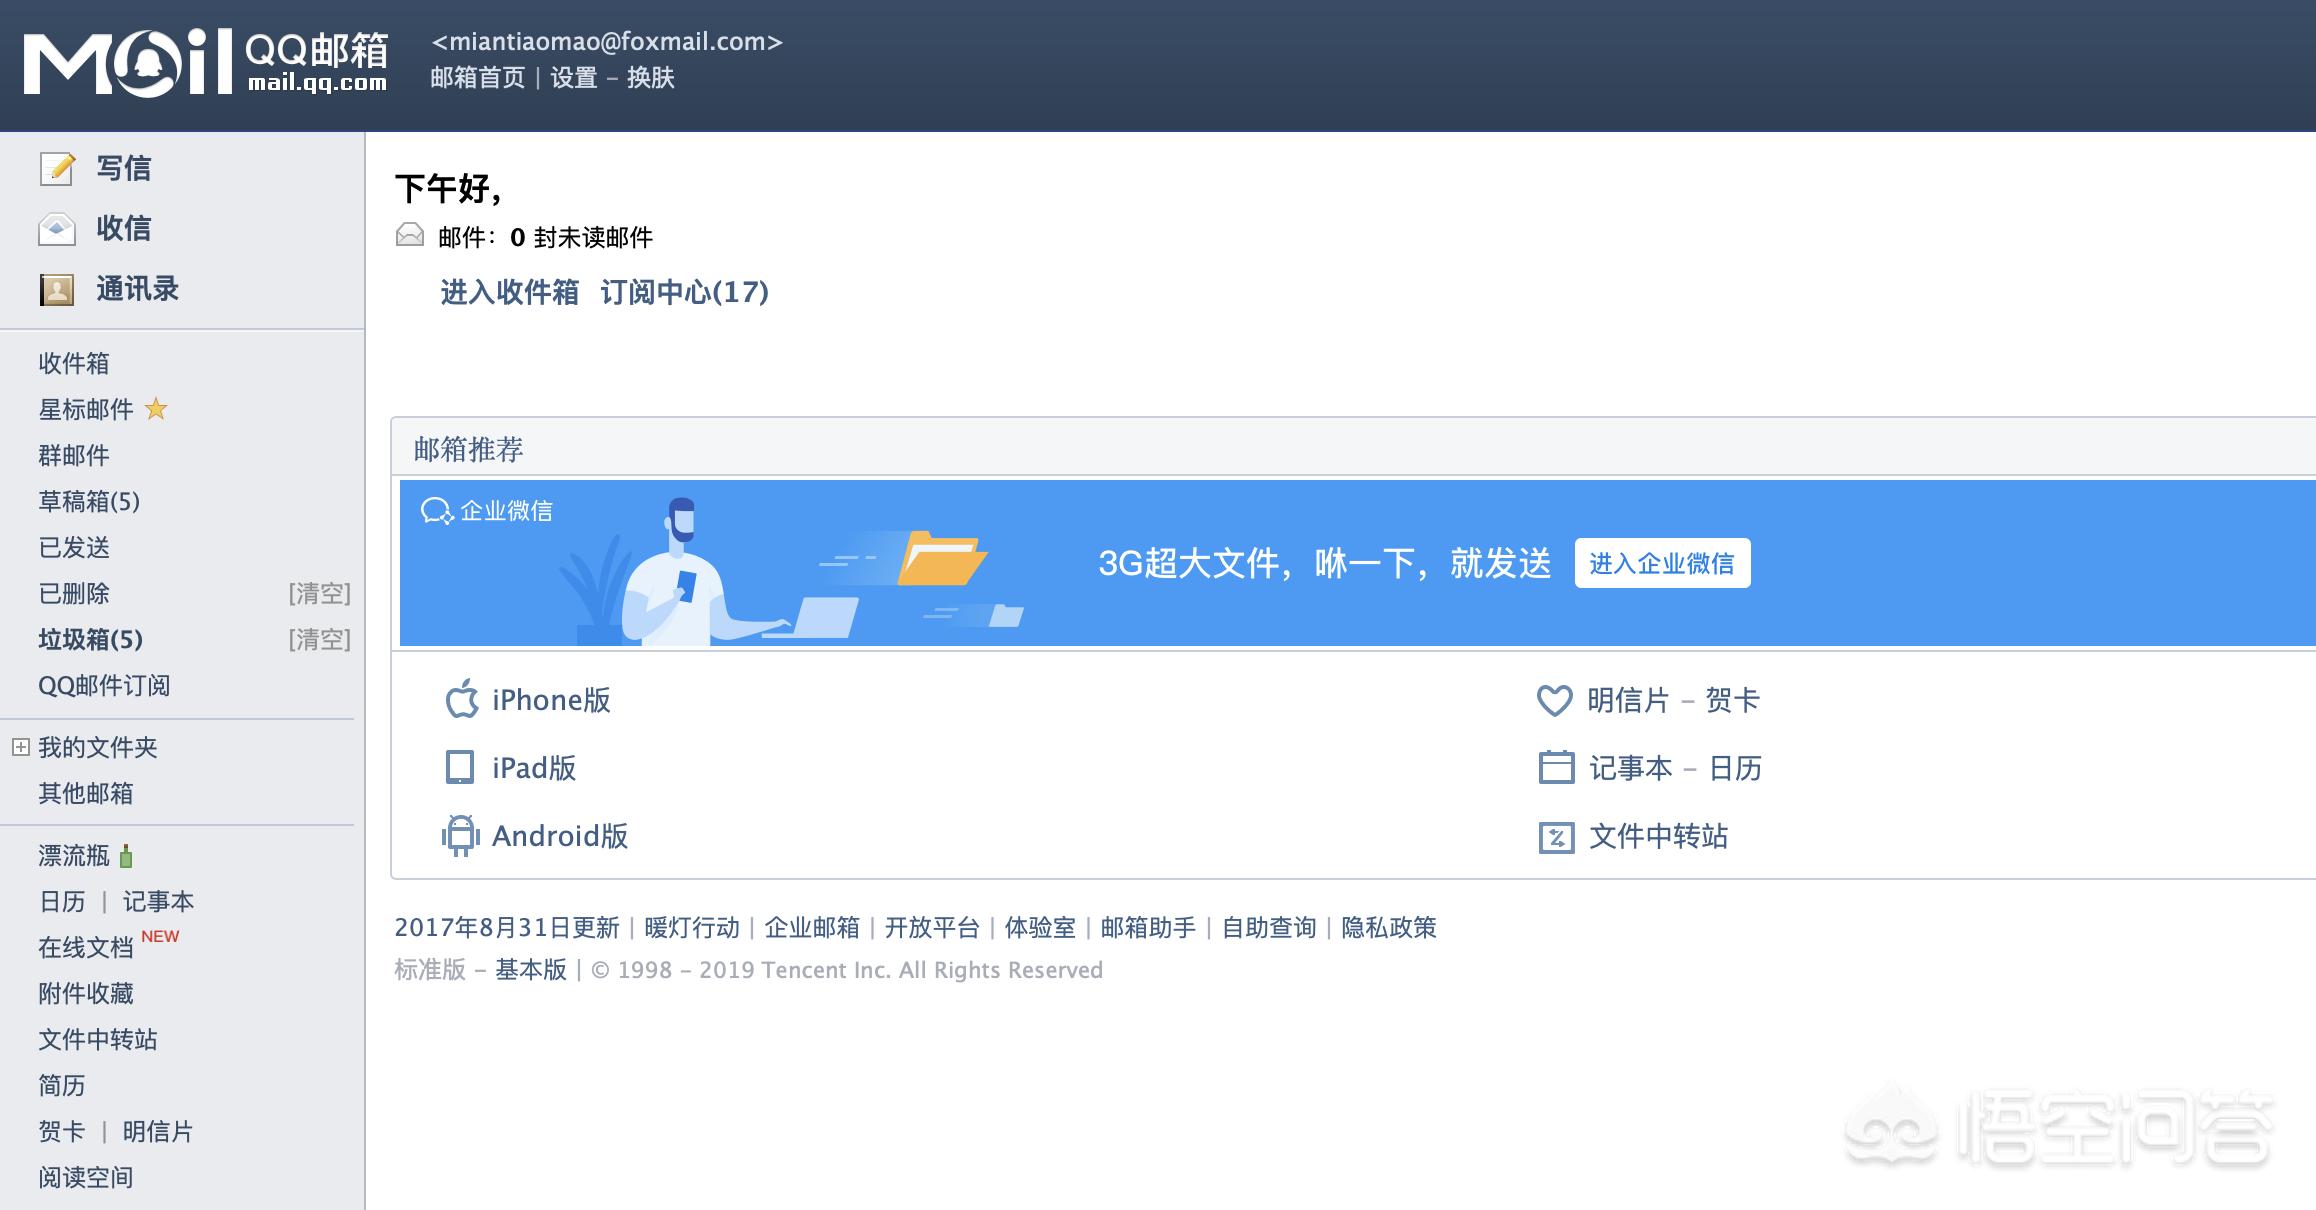Screen dimensions: 2316x1210
Task: Click the receive mail envelope icon
Action: pos(57,229)
